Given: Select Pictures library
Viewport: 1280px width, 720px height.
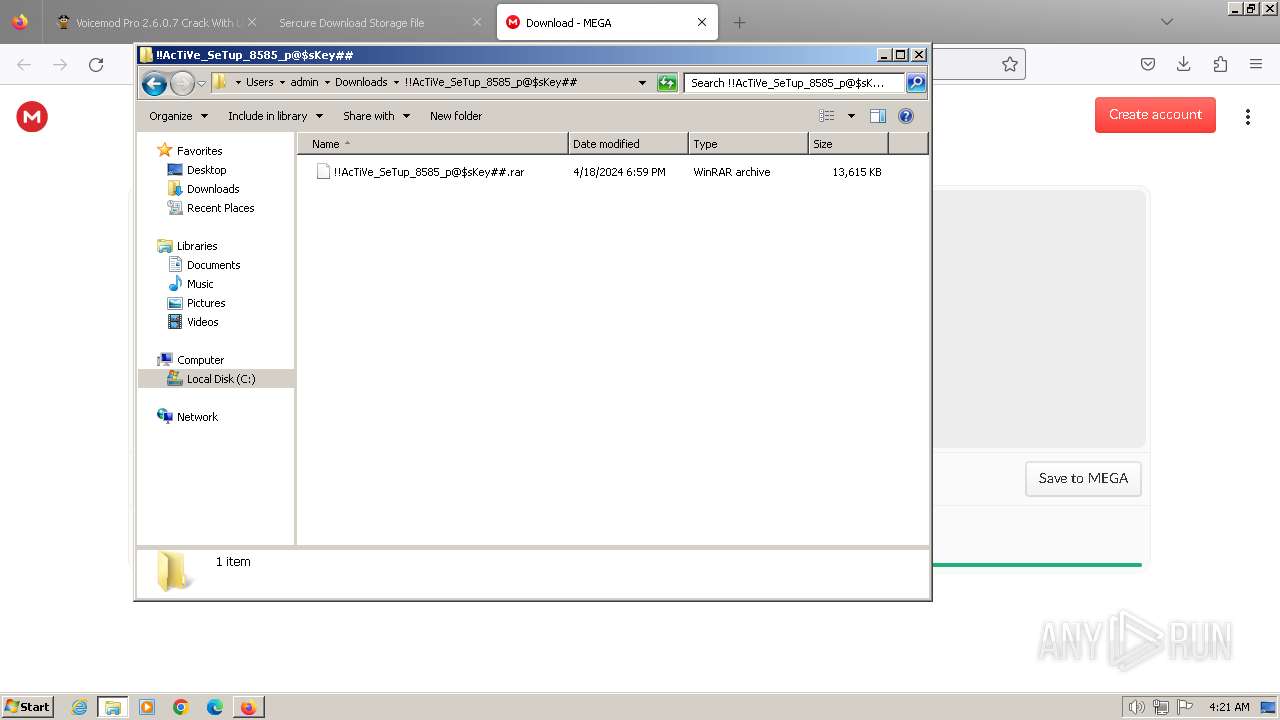Looking at the screenshot, I should point(196,303).
